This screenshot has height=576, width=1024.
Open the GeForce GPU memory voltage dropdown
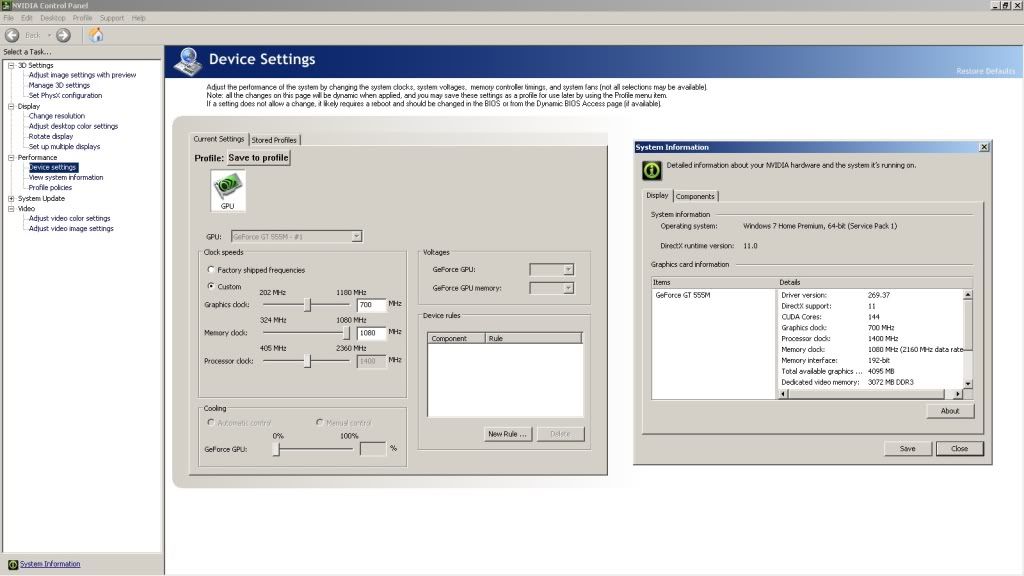click(x=568, y=288)
